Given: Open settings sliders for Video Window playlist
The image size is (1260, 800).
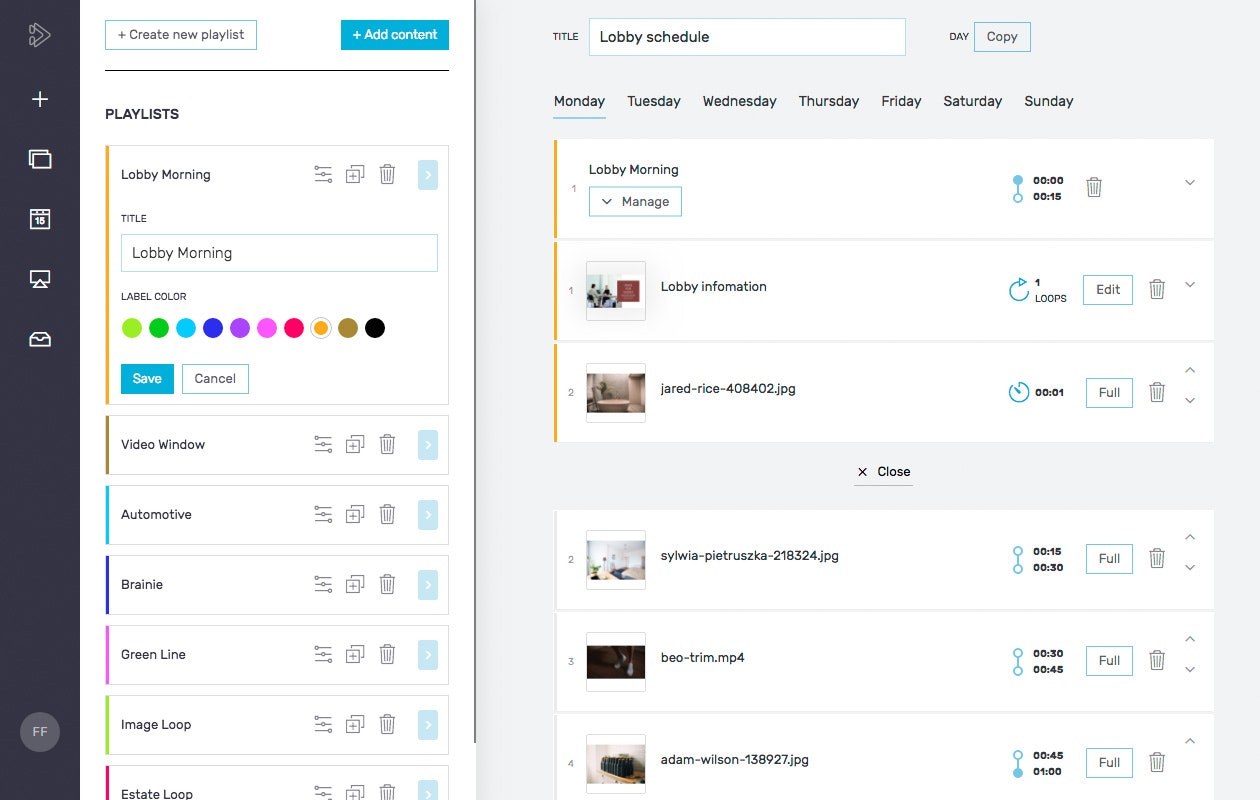Looking at the screenshot, I should point(323,445).
